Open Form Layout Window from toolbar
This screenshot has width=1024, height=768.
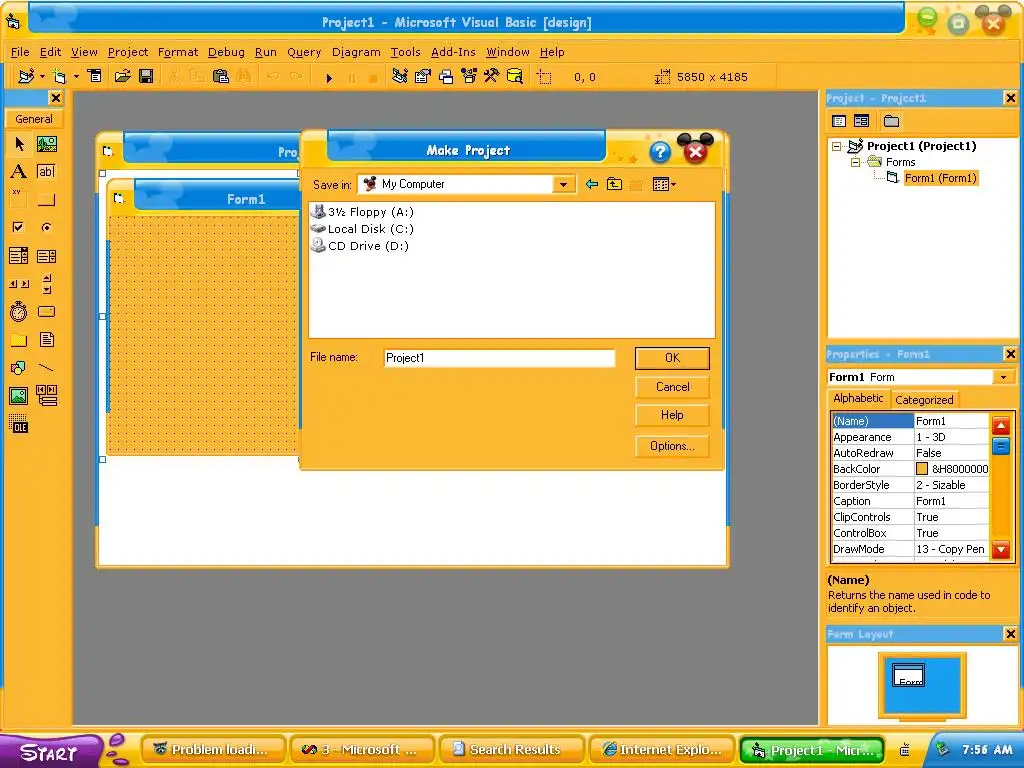click(446, 76)
